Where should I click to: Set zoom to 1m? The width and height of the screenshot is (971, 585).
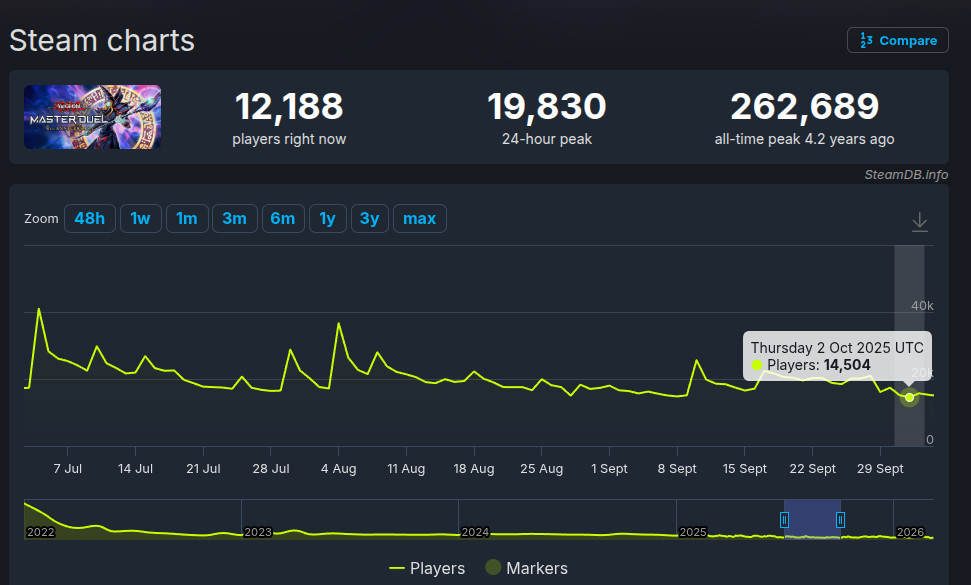tap(187, 219)
